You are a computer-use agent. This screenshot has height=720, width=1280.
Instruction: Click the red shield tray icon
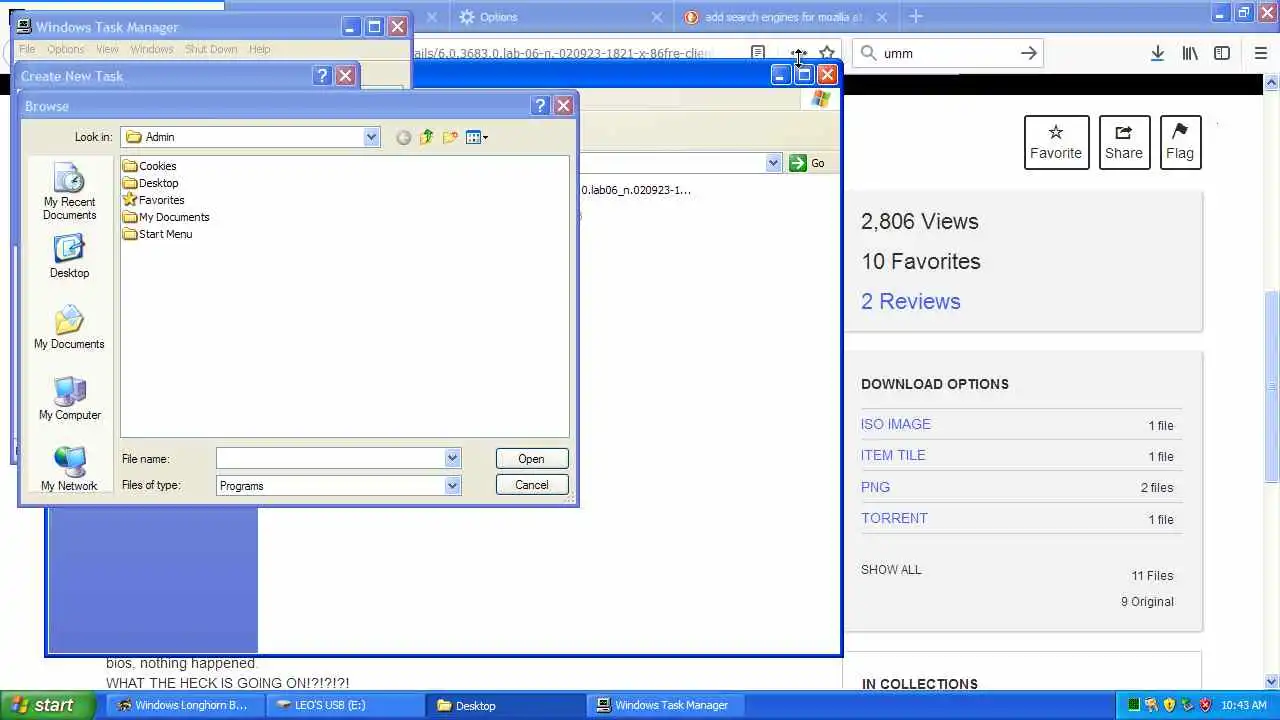pos(1205,705)
